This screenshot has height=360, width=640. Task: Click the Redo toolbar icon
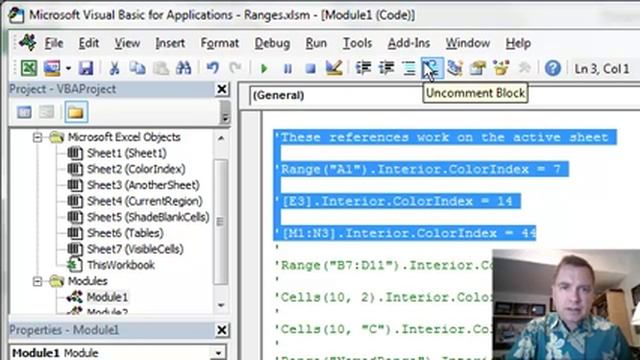point(235,68)
